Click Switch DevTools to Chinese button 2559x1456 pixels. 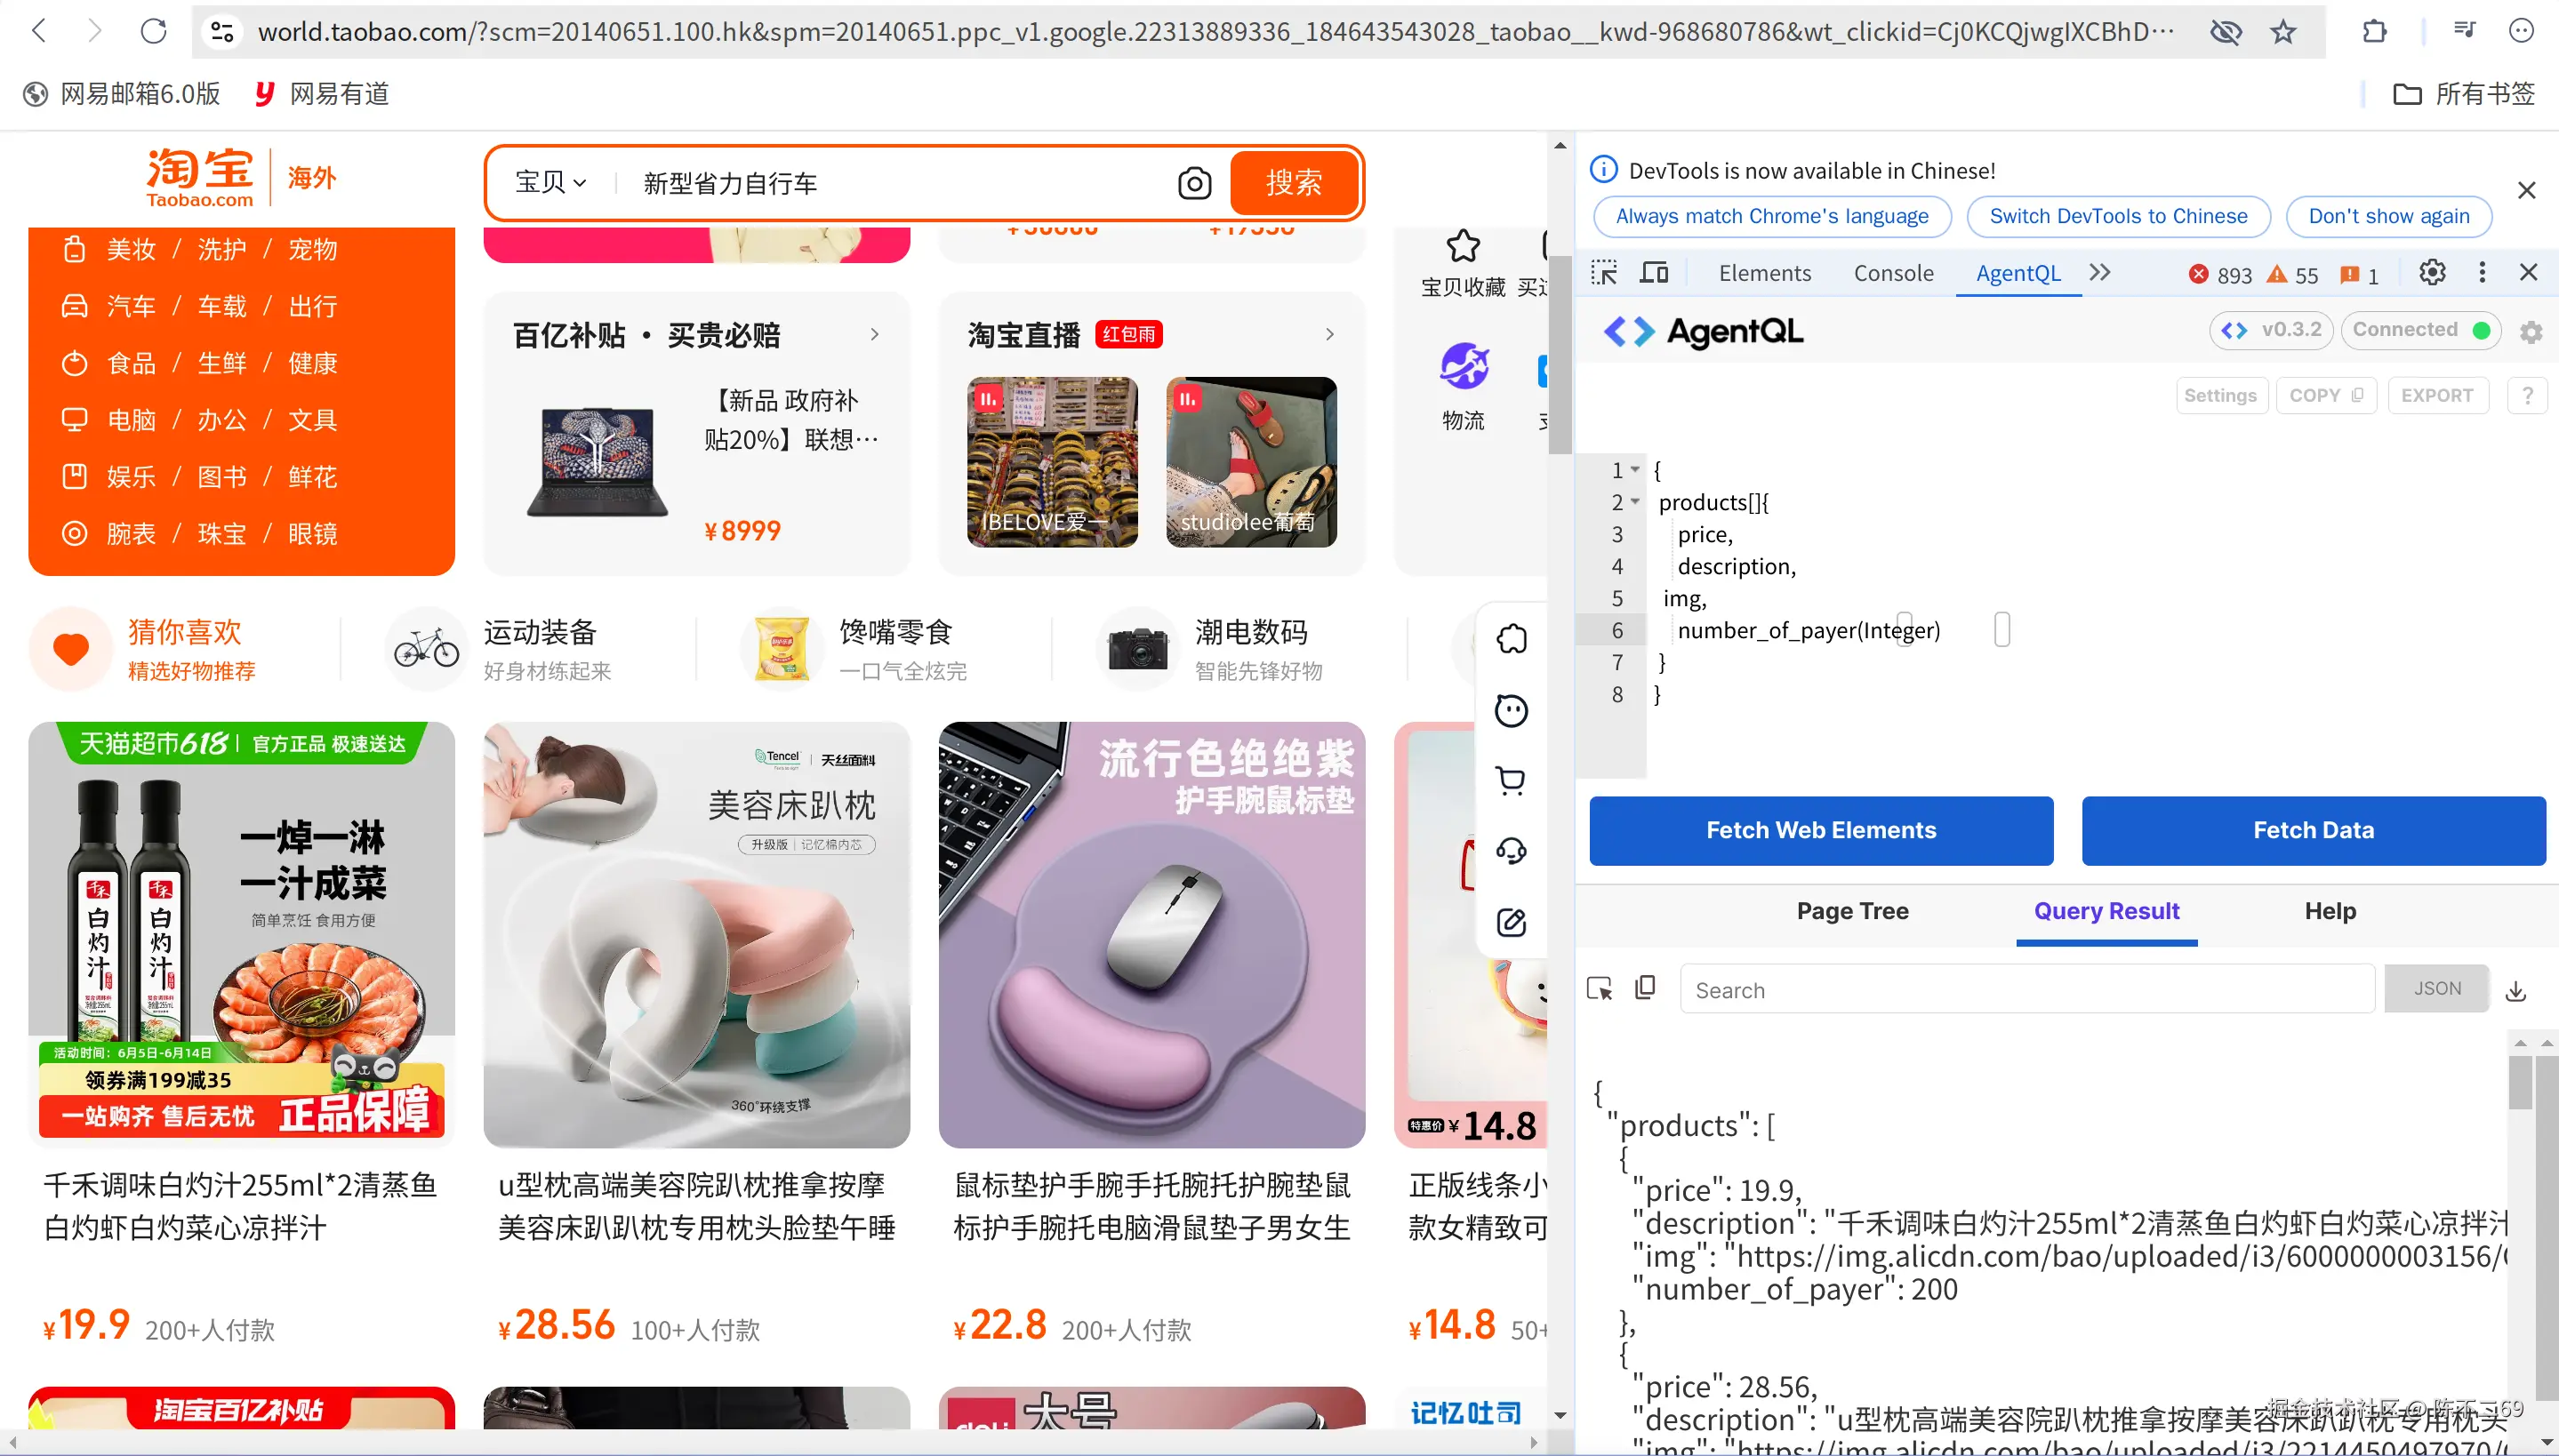pos(2118,216)
